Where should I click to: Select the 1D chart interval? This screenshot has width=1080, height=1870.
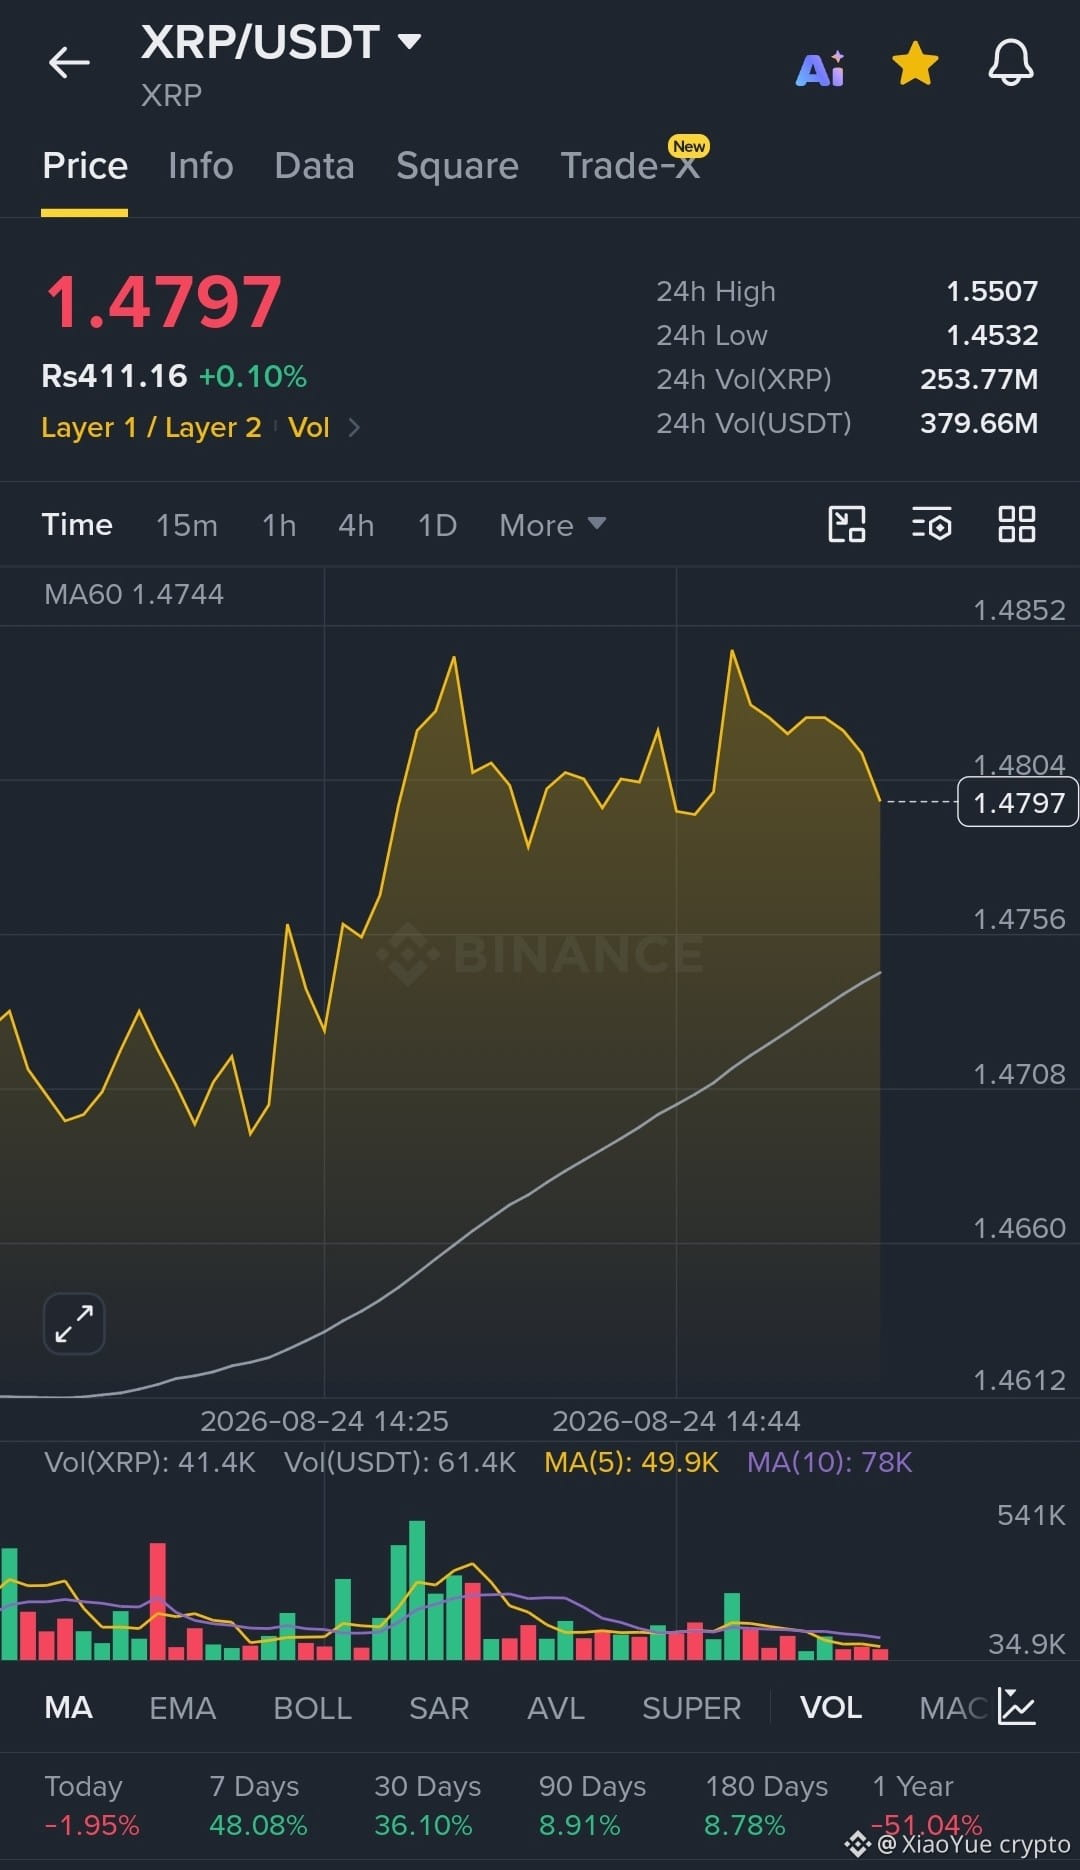(437, 525)
